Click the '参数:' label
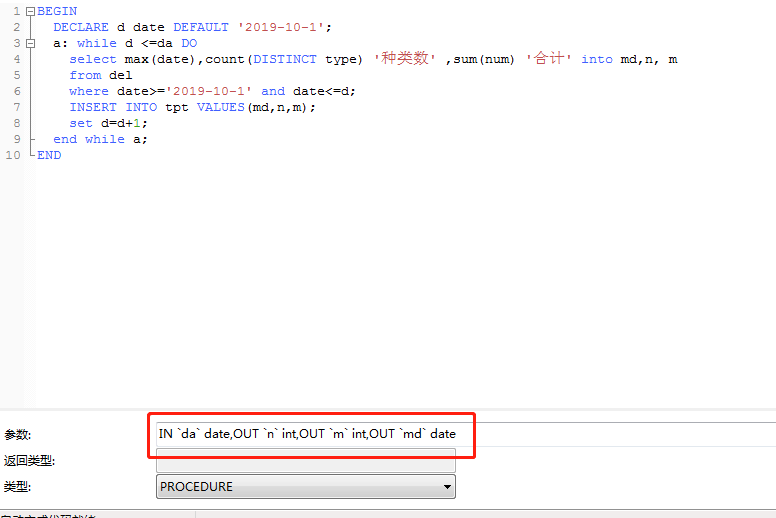776x518 pixels. pyautogui.click(x=17, y=435)
